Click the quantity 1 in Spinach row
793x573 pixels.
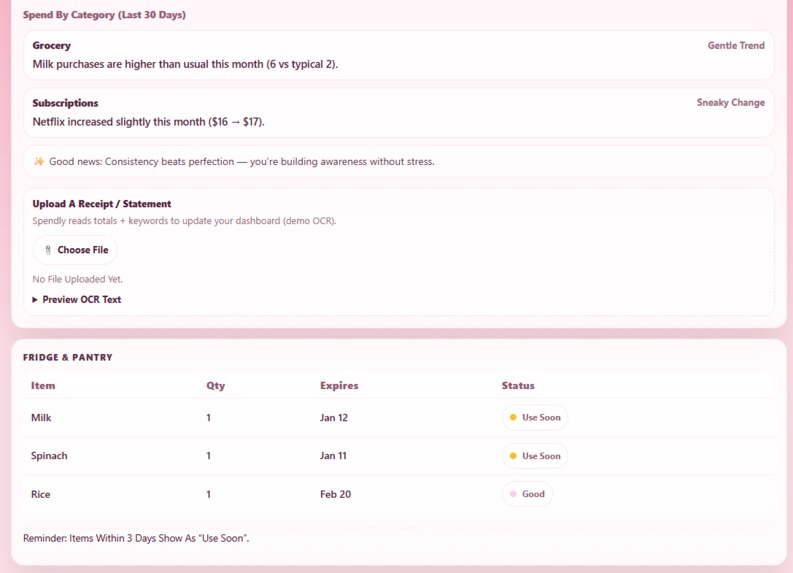tap(208, 456)
